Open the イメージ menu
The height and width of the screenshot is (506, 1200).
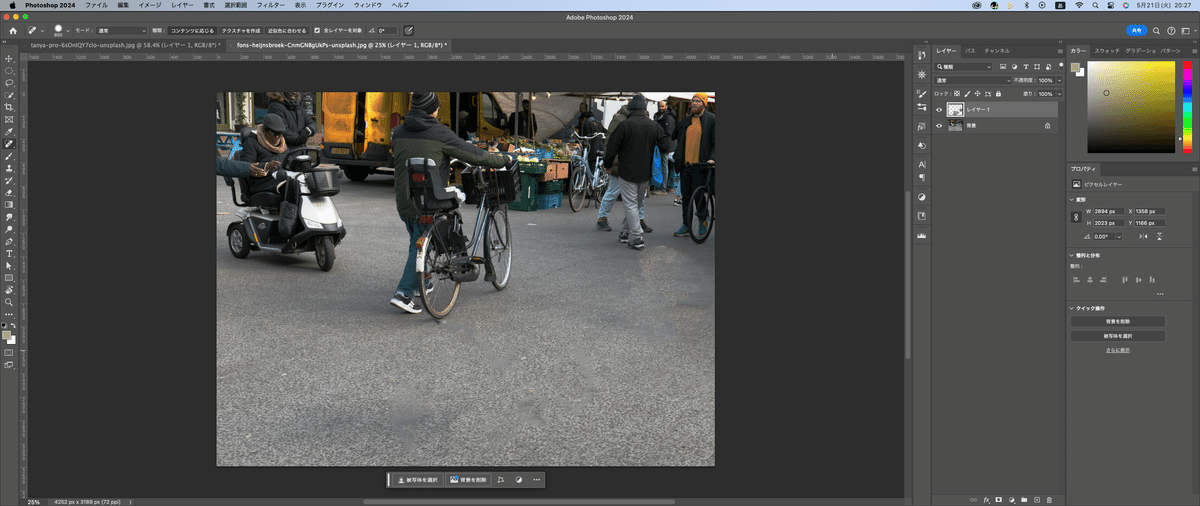pyautogui.click(x=149, y=5)
